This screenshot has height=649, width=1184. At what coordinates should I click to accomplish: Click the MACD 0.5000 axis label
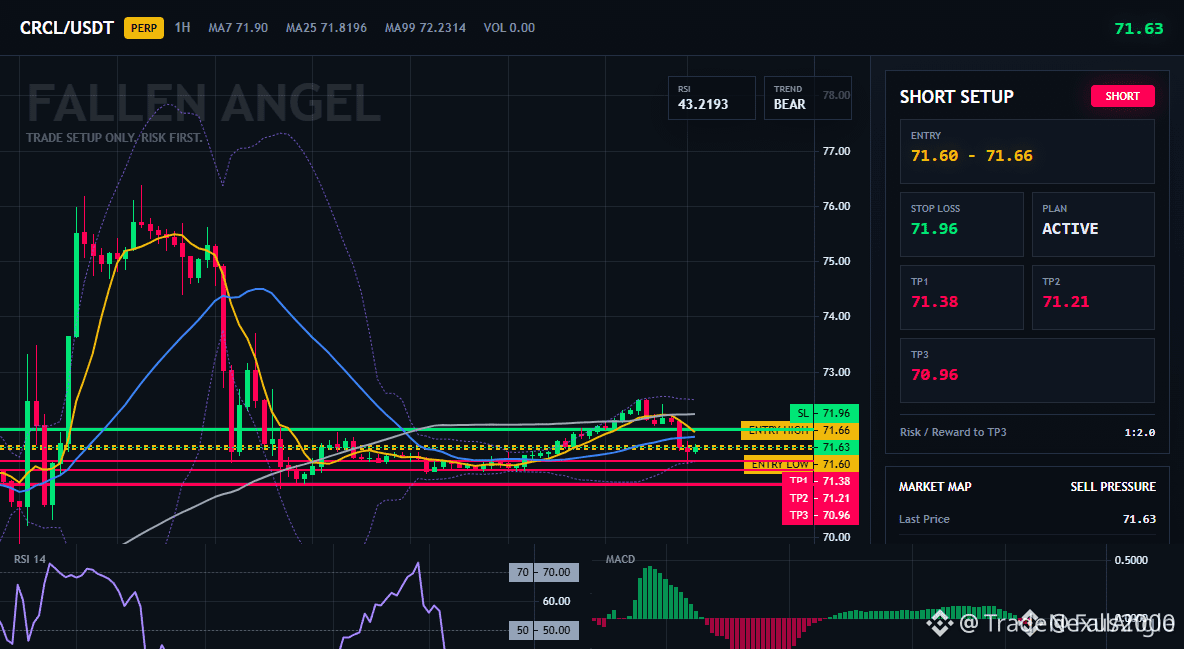[x=1131, y=560]
